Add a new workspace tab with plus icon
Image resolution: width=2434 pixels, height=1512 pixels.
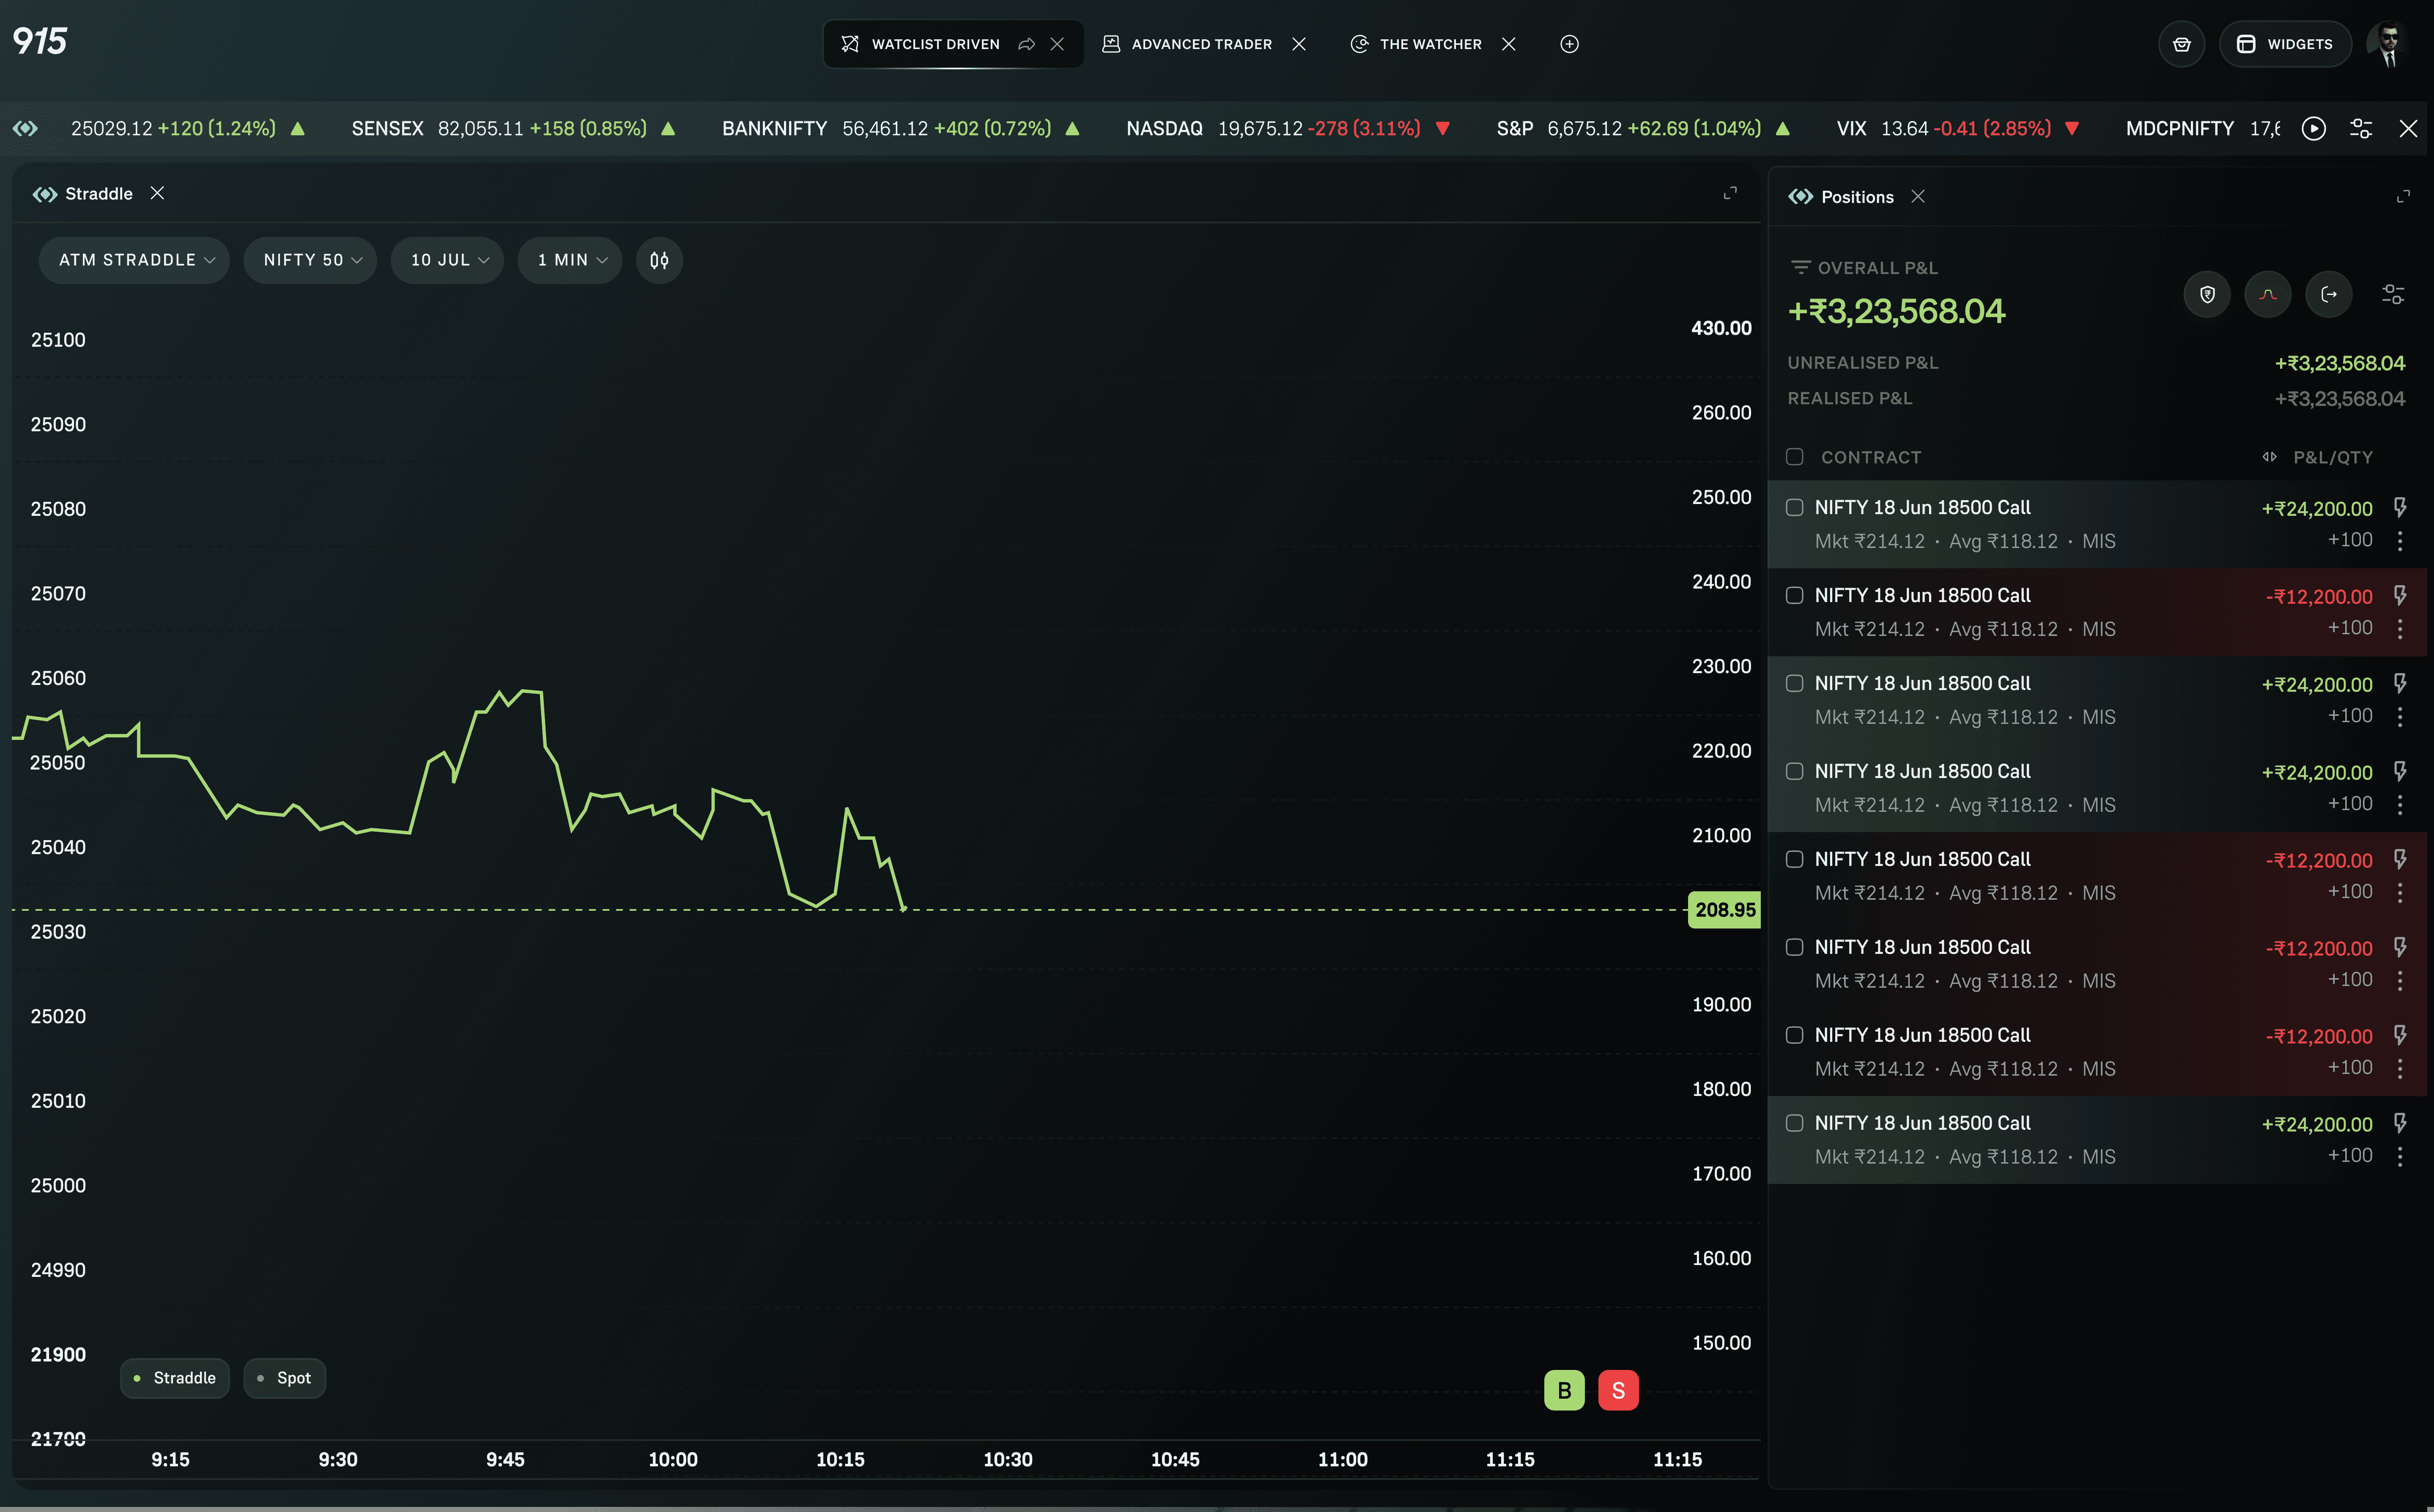[1569, 44]
